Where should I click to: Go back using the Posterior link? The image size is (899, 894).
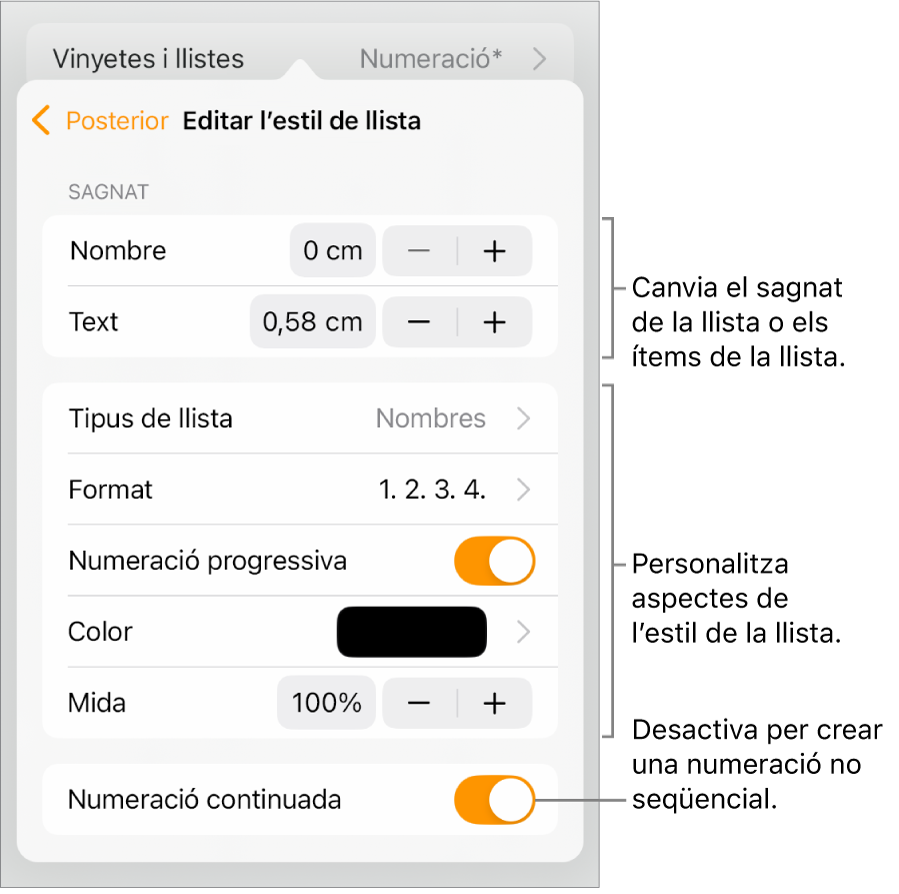coord(117,121)
